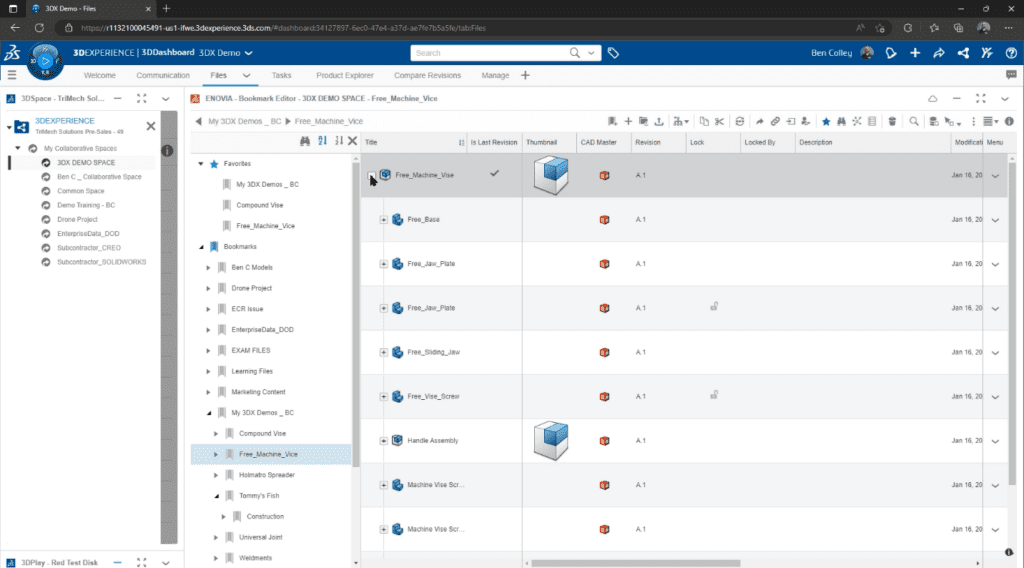Image resolution: width=1024 pixels, height=568 pixels.
Task: Click the Free_Machine_Vise cube thumbnail
Action: pyautogui.click(x=551, y=175)
